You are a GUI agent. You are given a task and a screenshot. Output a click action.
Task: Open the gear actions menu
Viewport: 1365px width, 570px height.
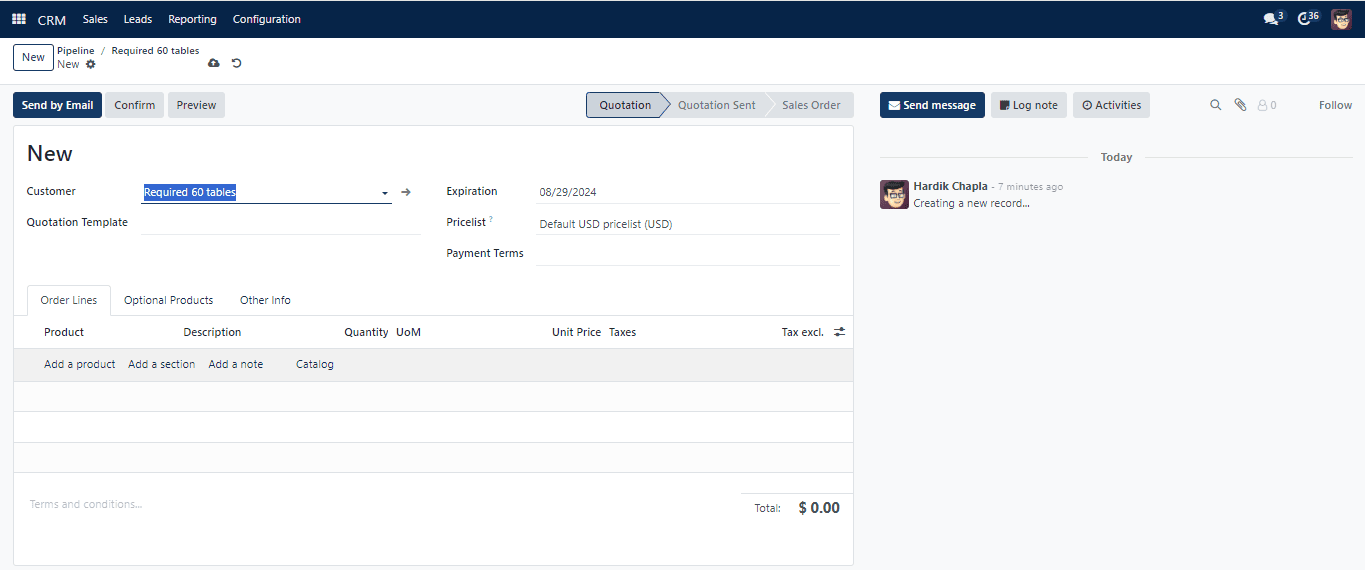tap(91, 64)
